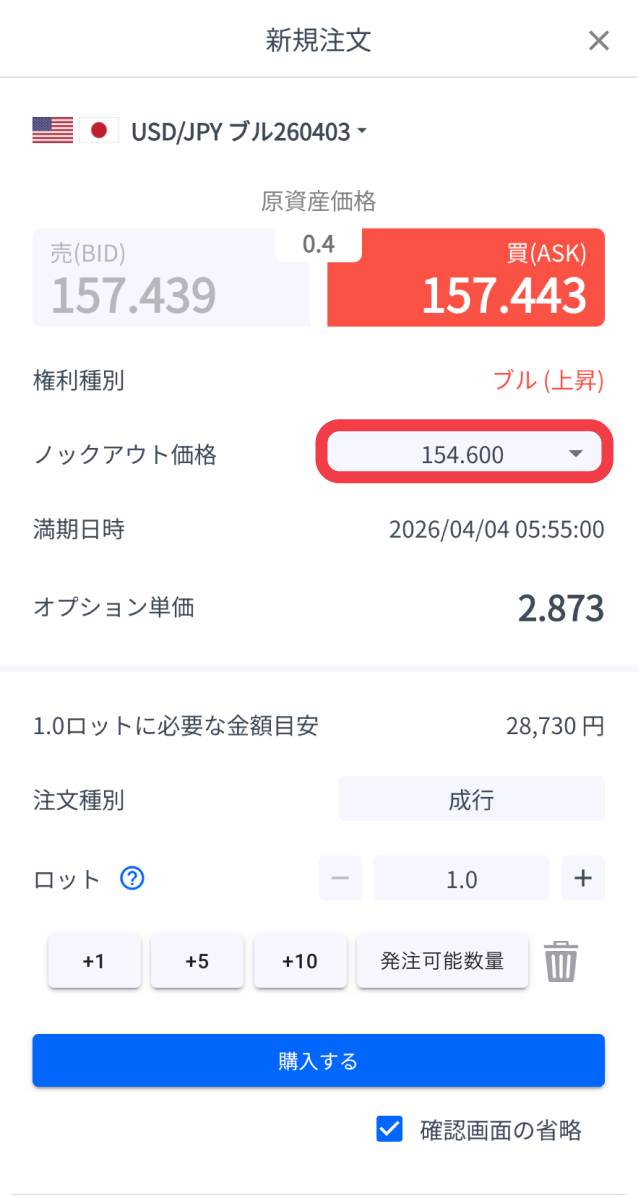Image resolution: width=638 pixels, height=1196 pixels.
Task: Clear the lot amount with the trash icon
Action: [x=561, y=961]
